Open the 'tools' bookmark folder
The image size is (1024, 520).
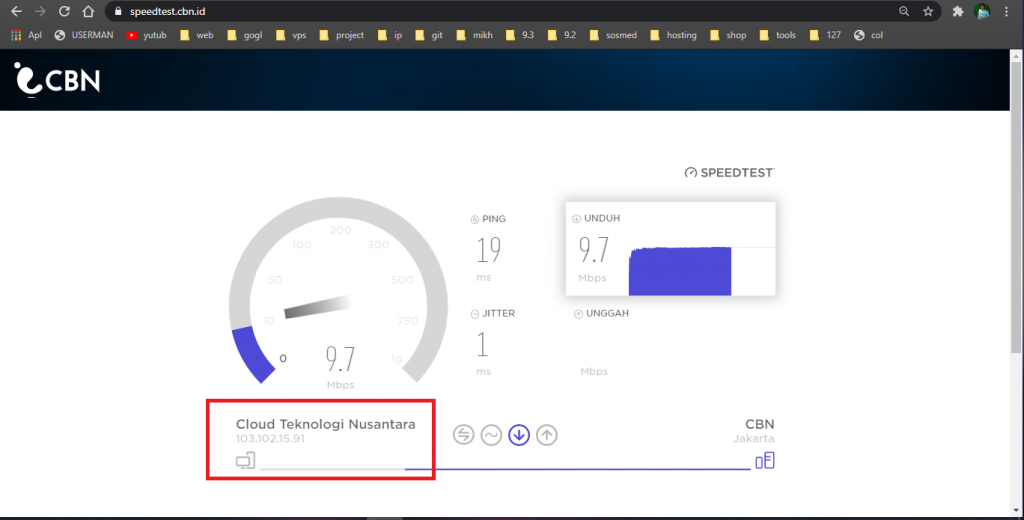pyautogui.click(x=777, y=35)
